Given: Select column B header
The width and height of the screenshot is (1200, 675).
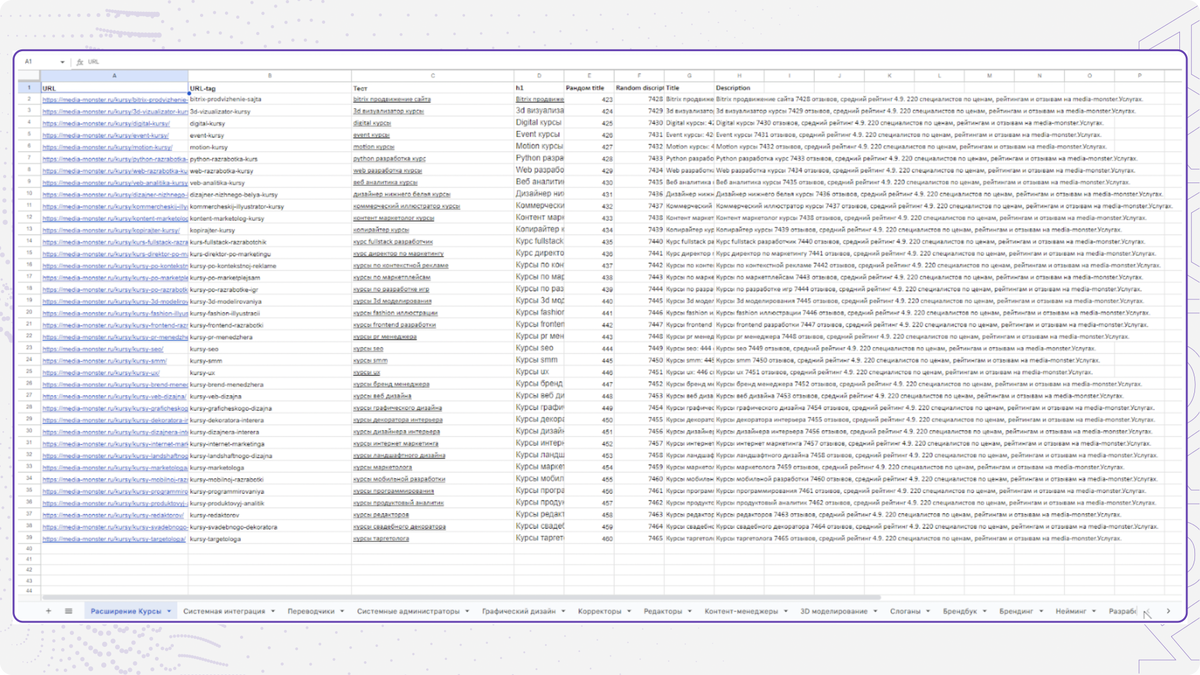Looking at the screenshot, I should (269, 76).
